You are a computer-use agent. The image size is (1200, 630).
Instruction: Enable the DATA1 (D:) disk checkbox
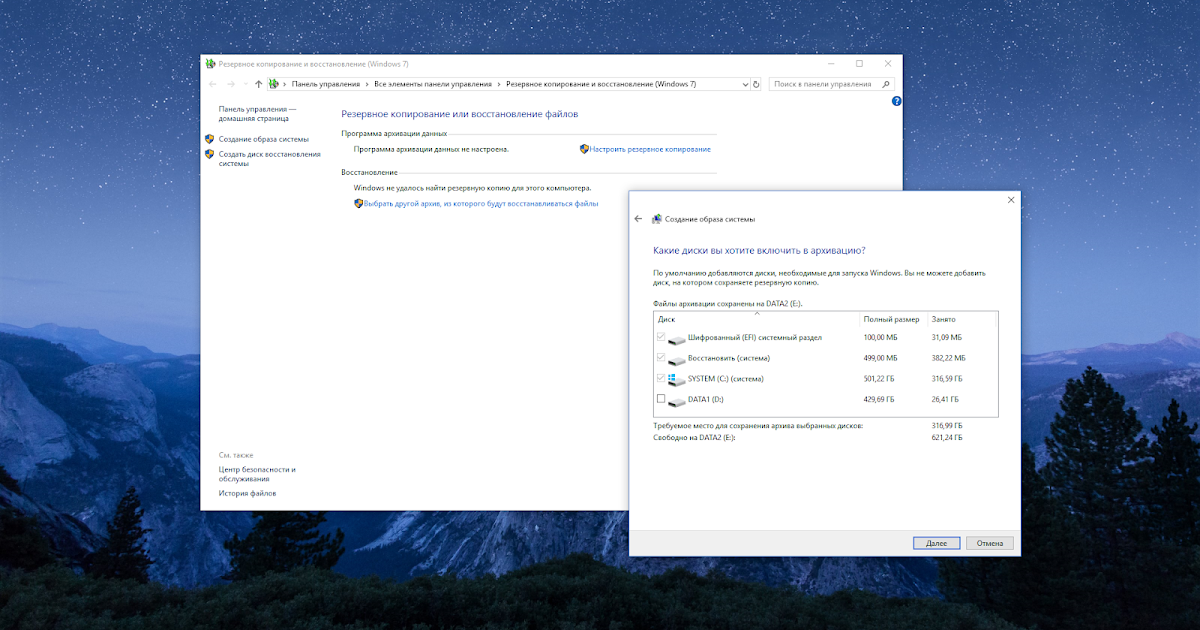pos(660,399)
